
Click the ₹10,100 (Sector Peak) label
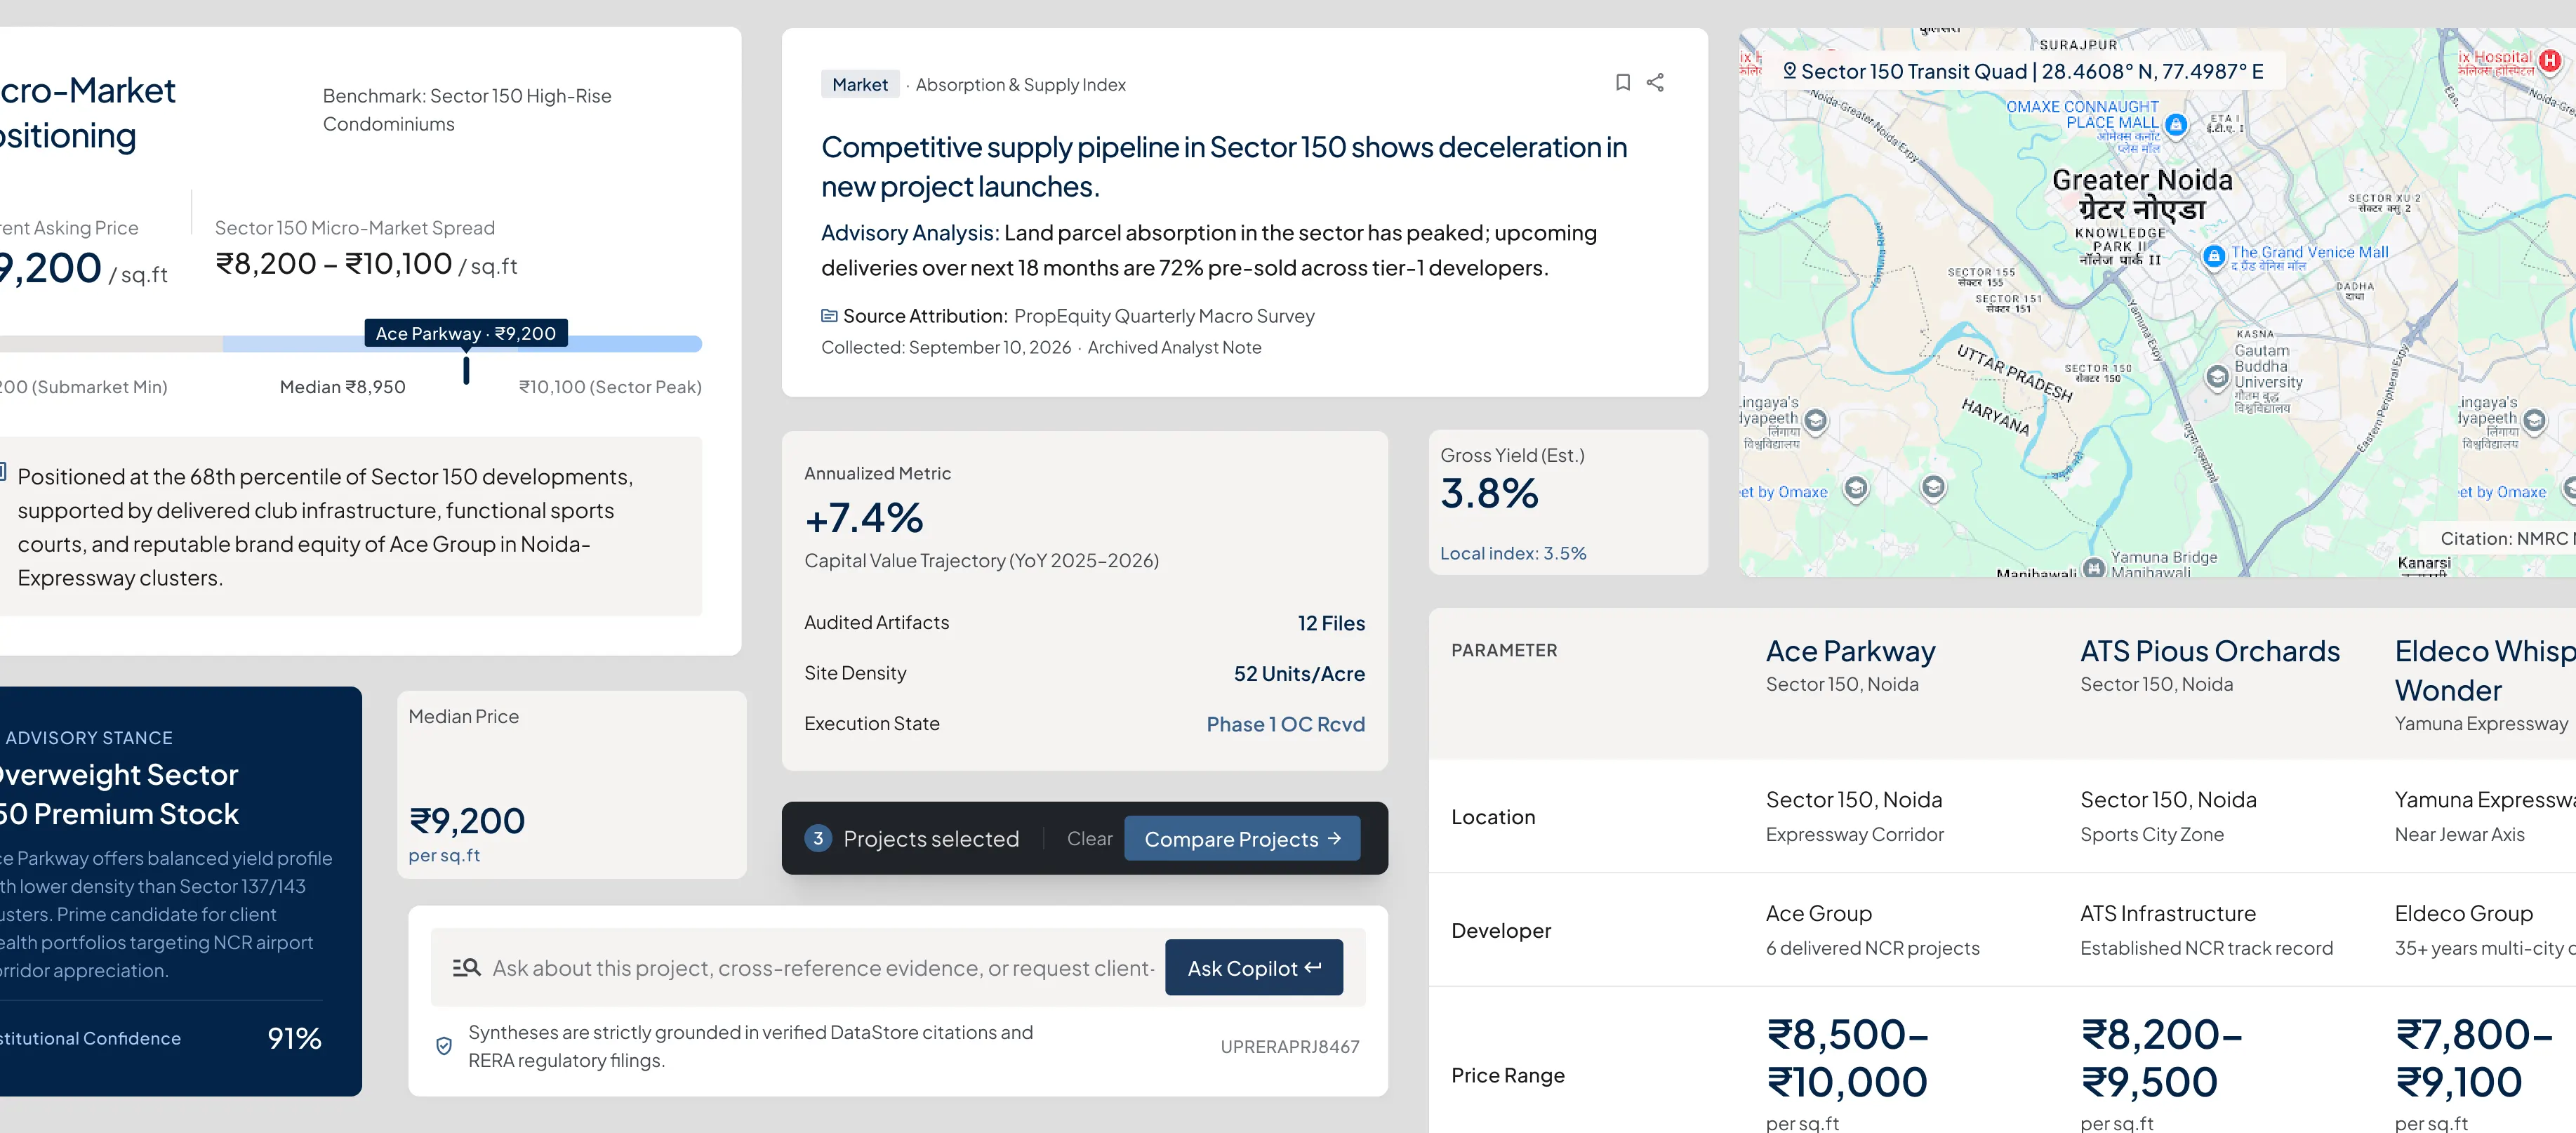tap(610, 387)
